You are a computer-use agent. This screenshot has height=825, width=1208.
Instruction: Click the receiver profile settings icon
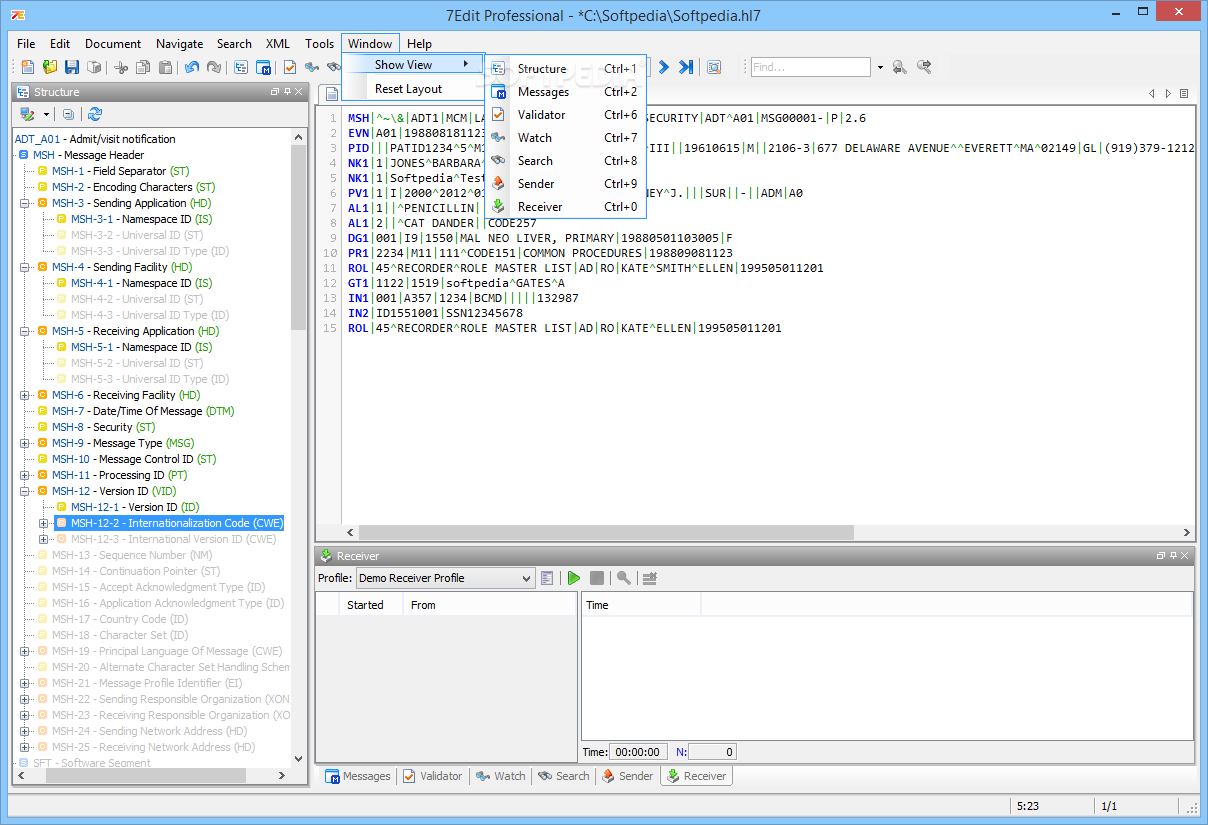click(x=547, y=578)
